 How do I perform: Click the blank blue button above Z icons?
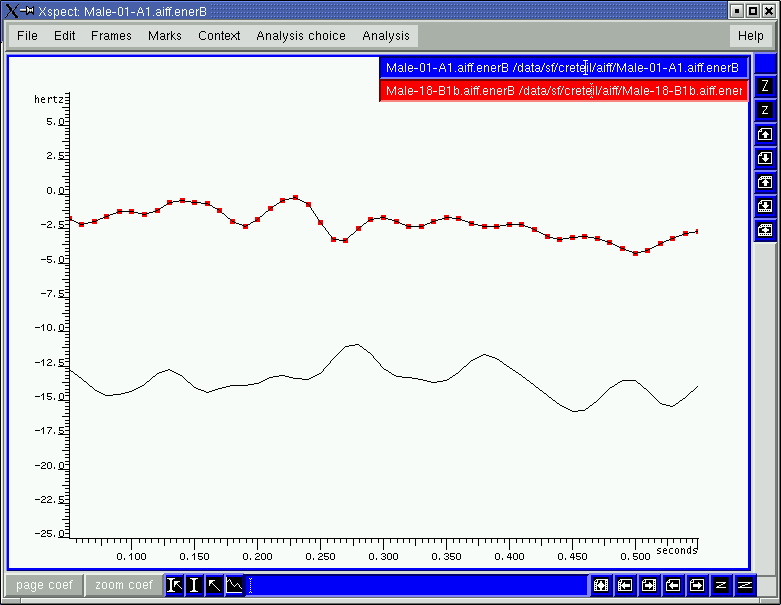765,64
